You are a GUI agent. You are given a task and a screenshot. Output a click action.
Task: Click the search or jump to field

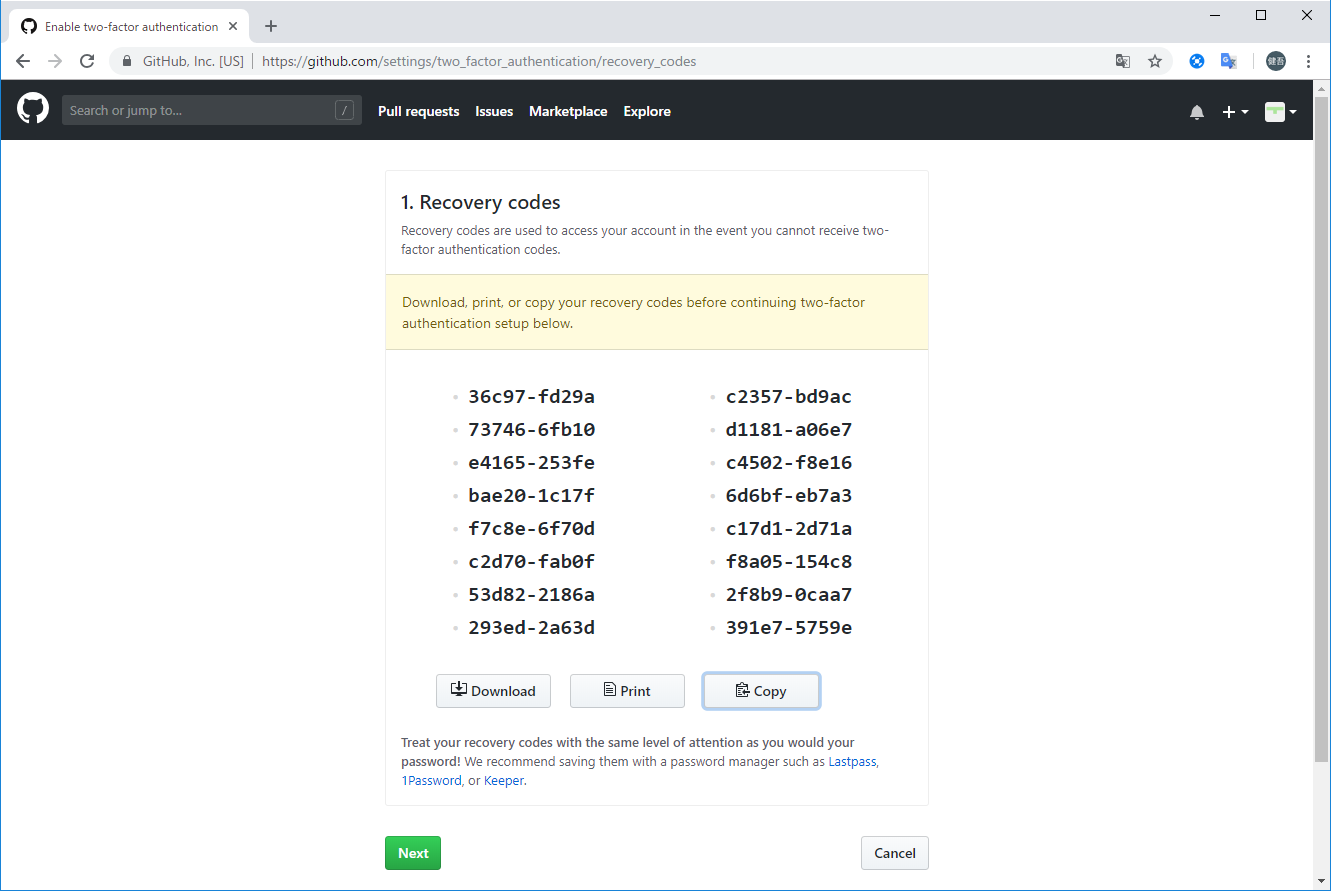[210, 110]
